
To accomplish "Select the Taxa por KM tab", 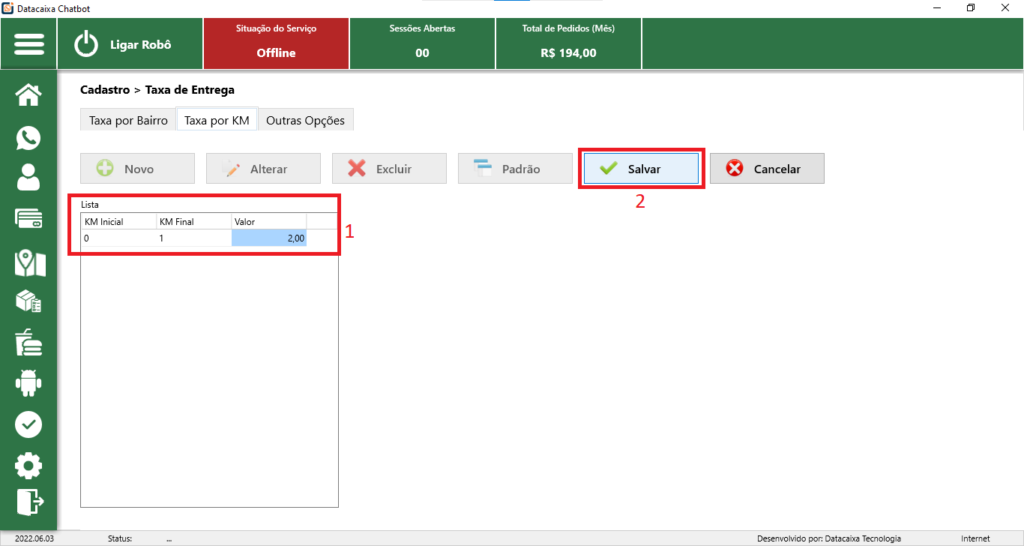I will [217, 120].
